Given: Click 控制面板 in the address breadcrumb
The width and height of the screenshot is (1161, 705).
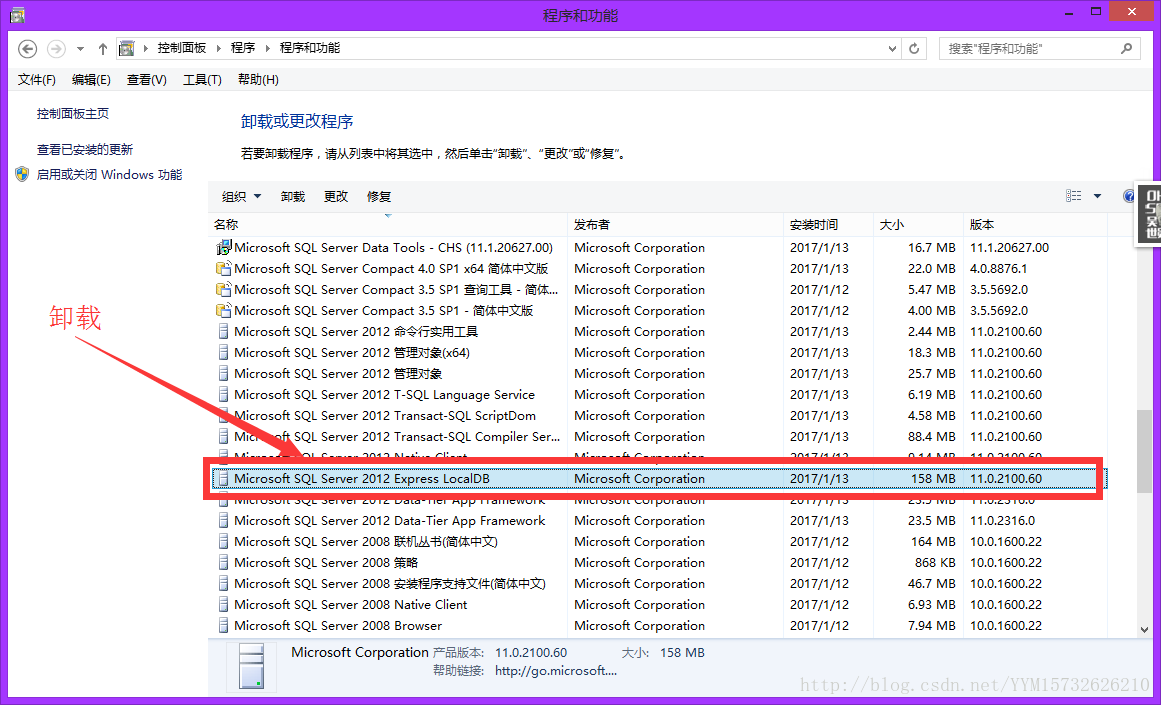Looking at the screenshot, I should 181,47.
